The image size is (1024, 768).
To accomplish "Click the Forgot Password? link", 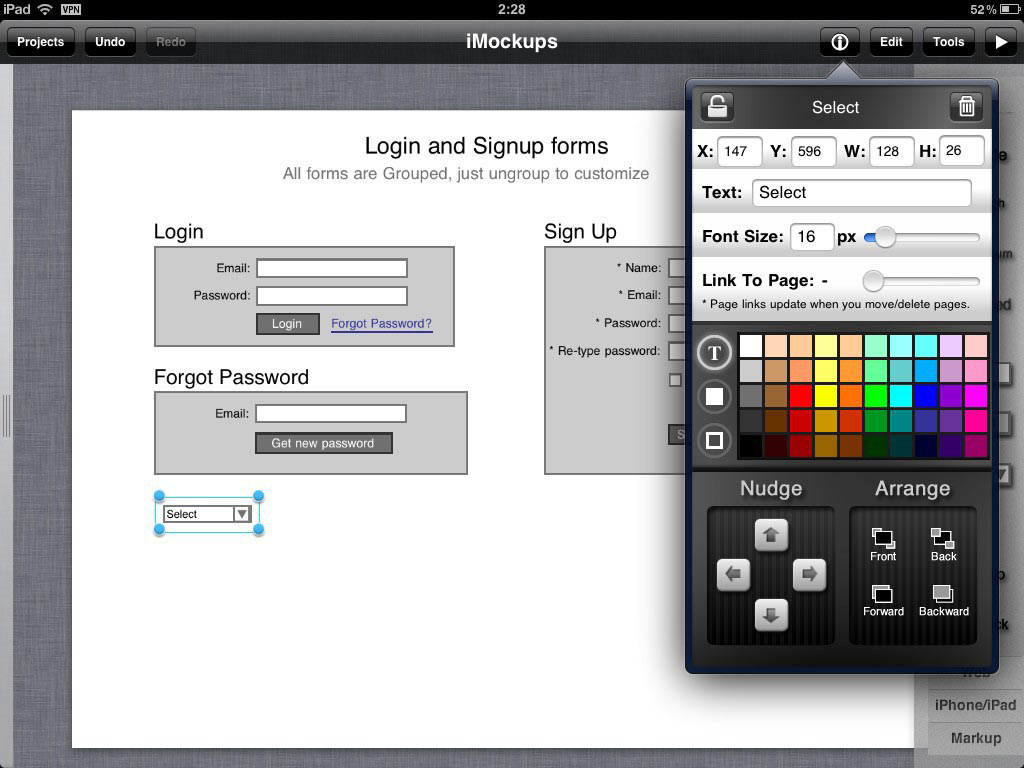I will (381, 324).
